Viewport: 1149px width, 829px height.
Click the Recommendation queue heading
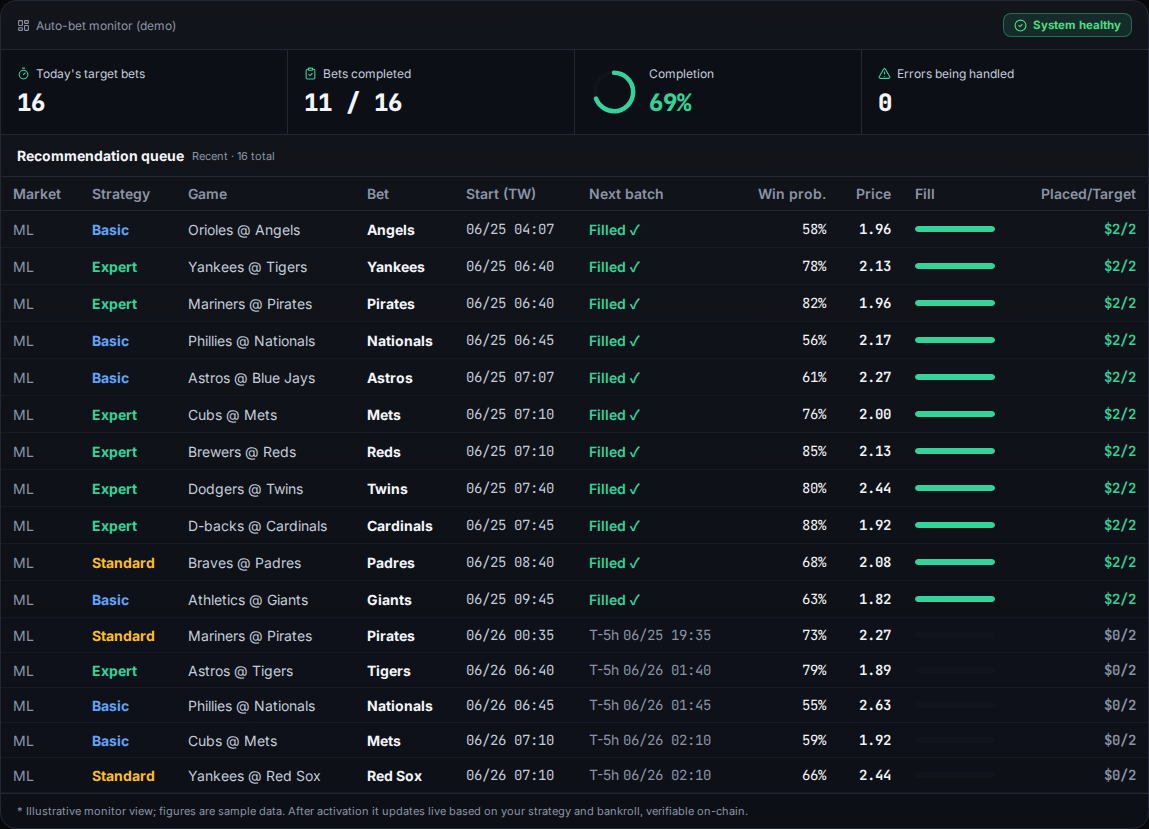tap(100, 156)
